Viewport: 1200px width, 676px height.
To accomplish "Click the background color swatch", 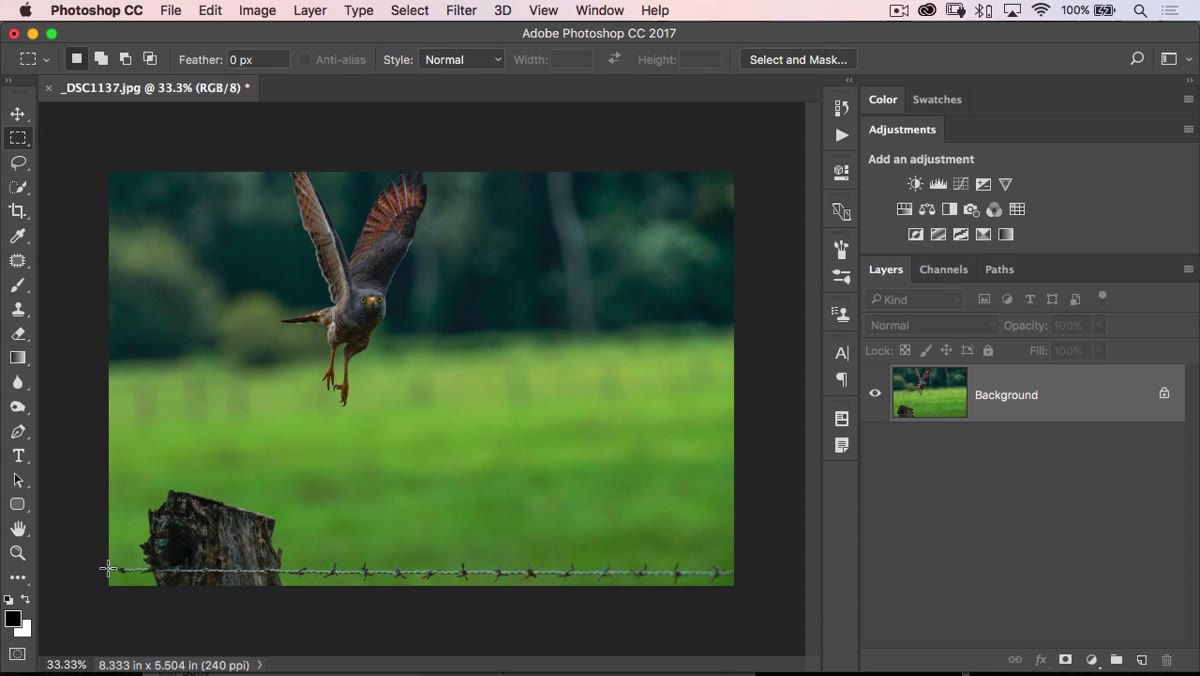I will coord(25,631).
